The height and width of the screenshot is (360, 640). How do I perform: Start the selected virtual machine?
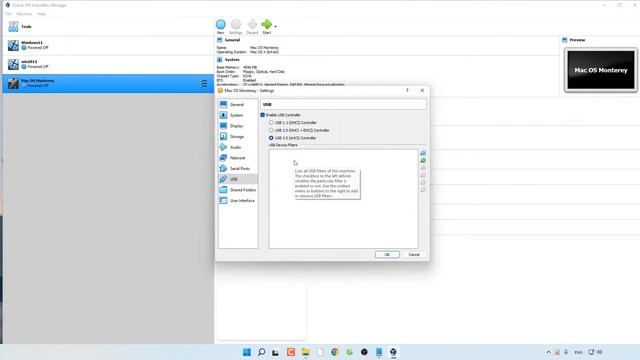[267, 27]
